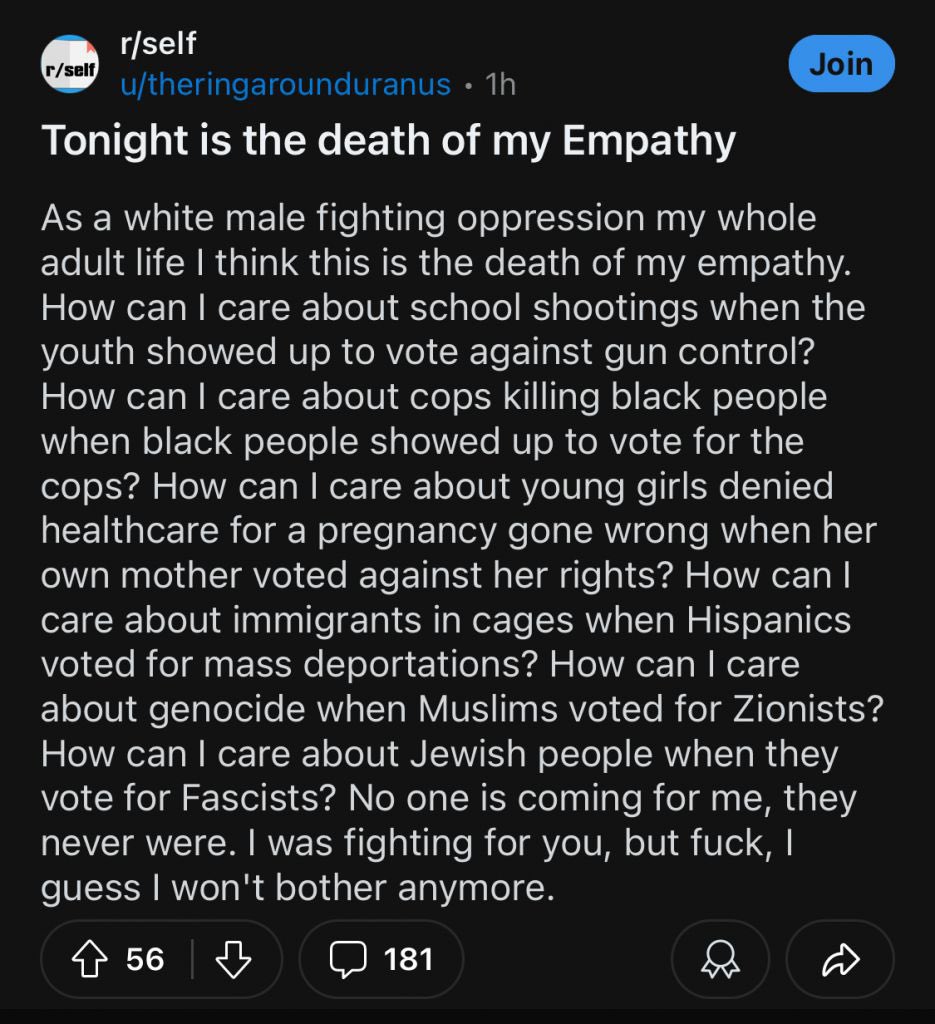Screen dimensions: 935x1024
Task: Tap the 181 comment count
Action: [408, 960]
